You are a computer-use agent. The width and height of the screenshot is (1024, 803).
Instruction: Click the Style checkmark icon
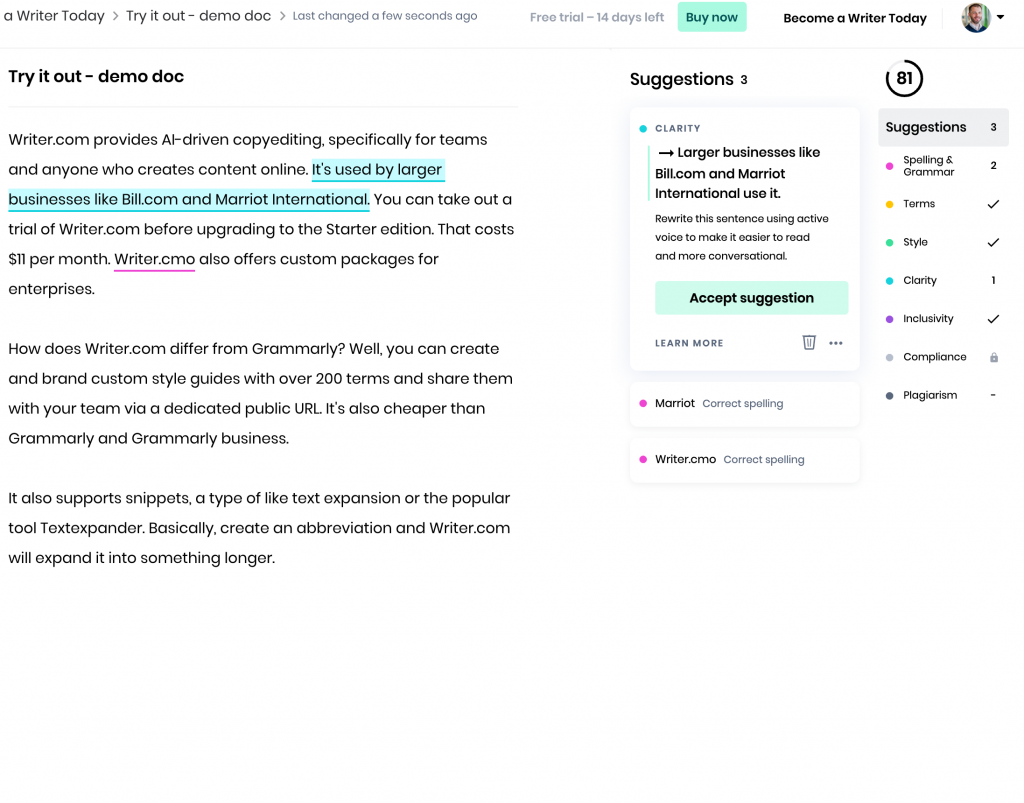pyautogui.click(x=993, y=243)
